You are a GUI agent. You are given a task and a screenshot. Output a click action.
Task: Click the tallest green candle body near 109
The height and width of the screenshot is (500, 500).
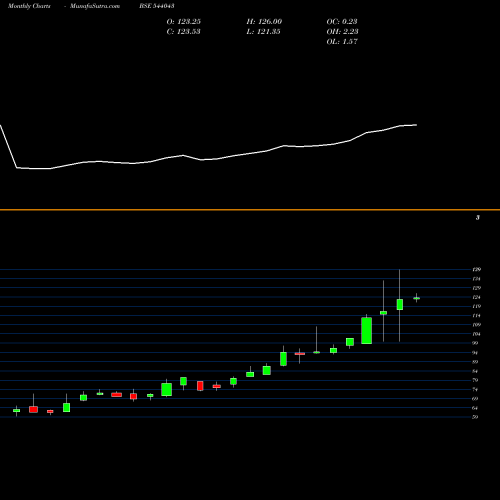point(367,330)
